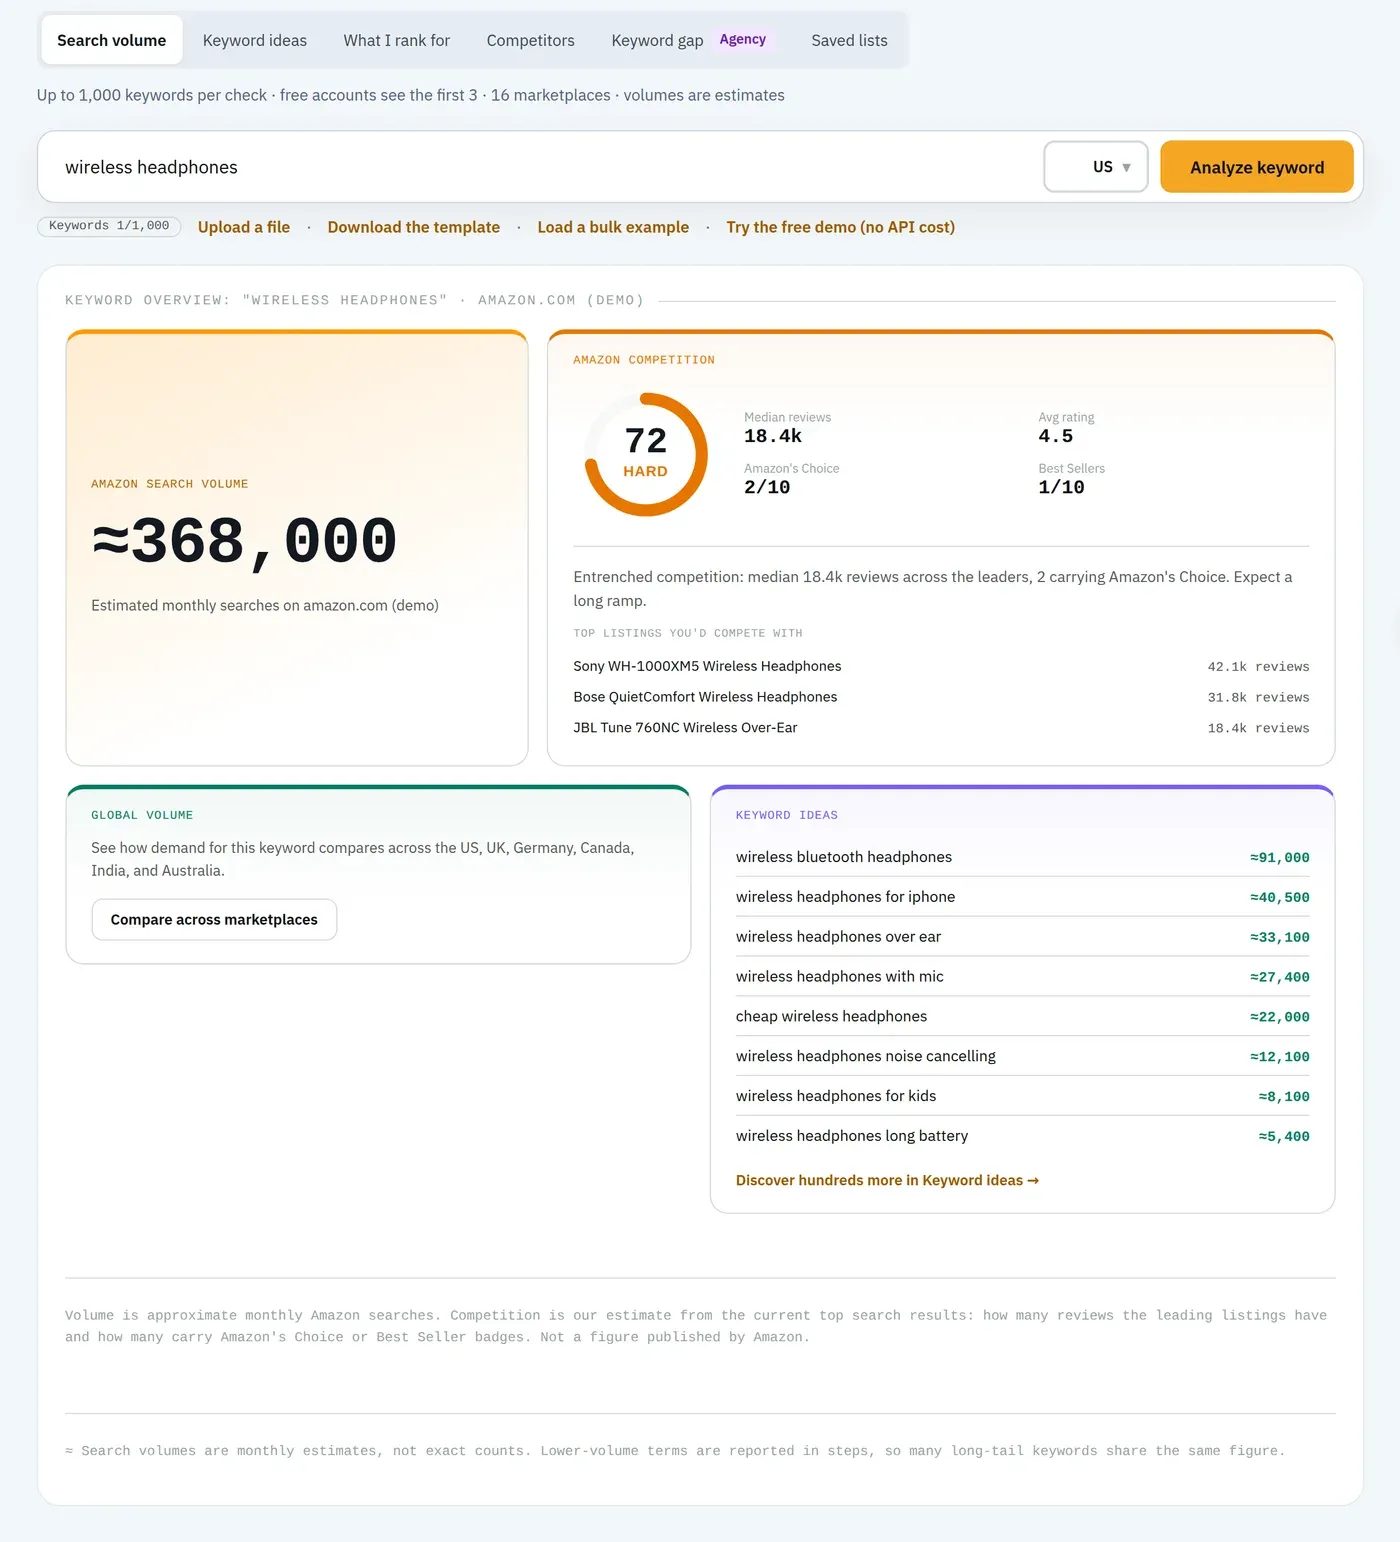Select keyword idea wireless headphones for iphone
Viewport: 1400px width, 1542px height.
click(1022, 897)
